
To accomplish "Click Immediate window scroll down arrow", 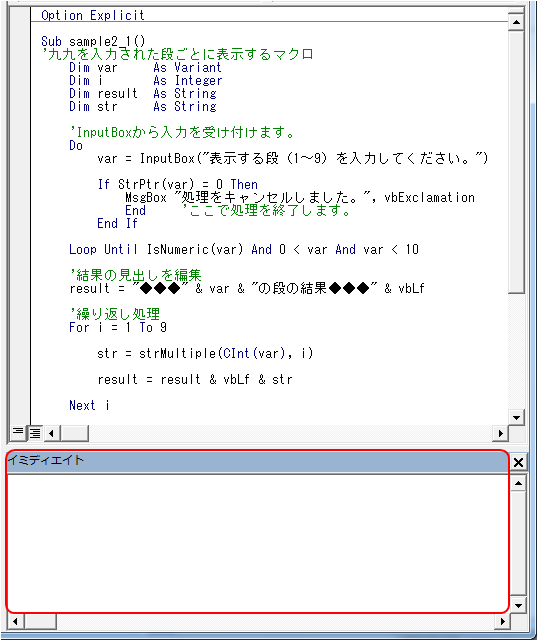I will point(518,605).
